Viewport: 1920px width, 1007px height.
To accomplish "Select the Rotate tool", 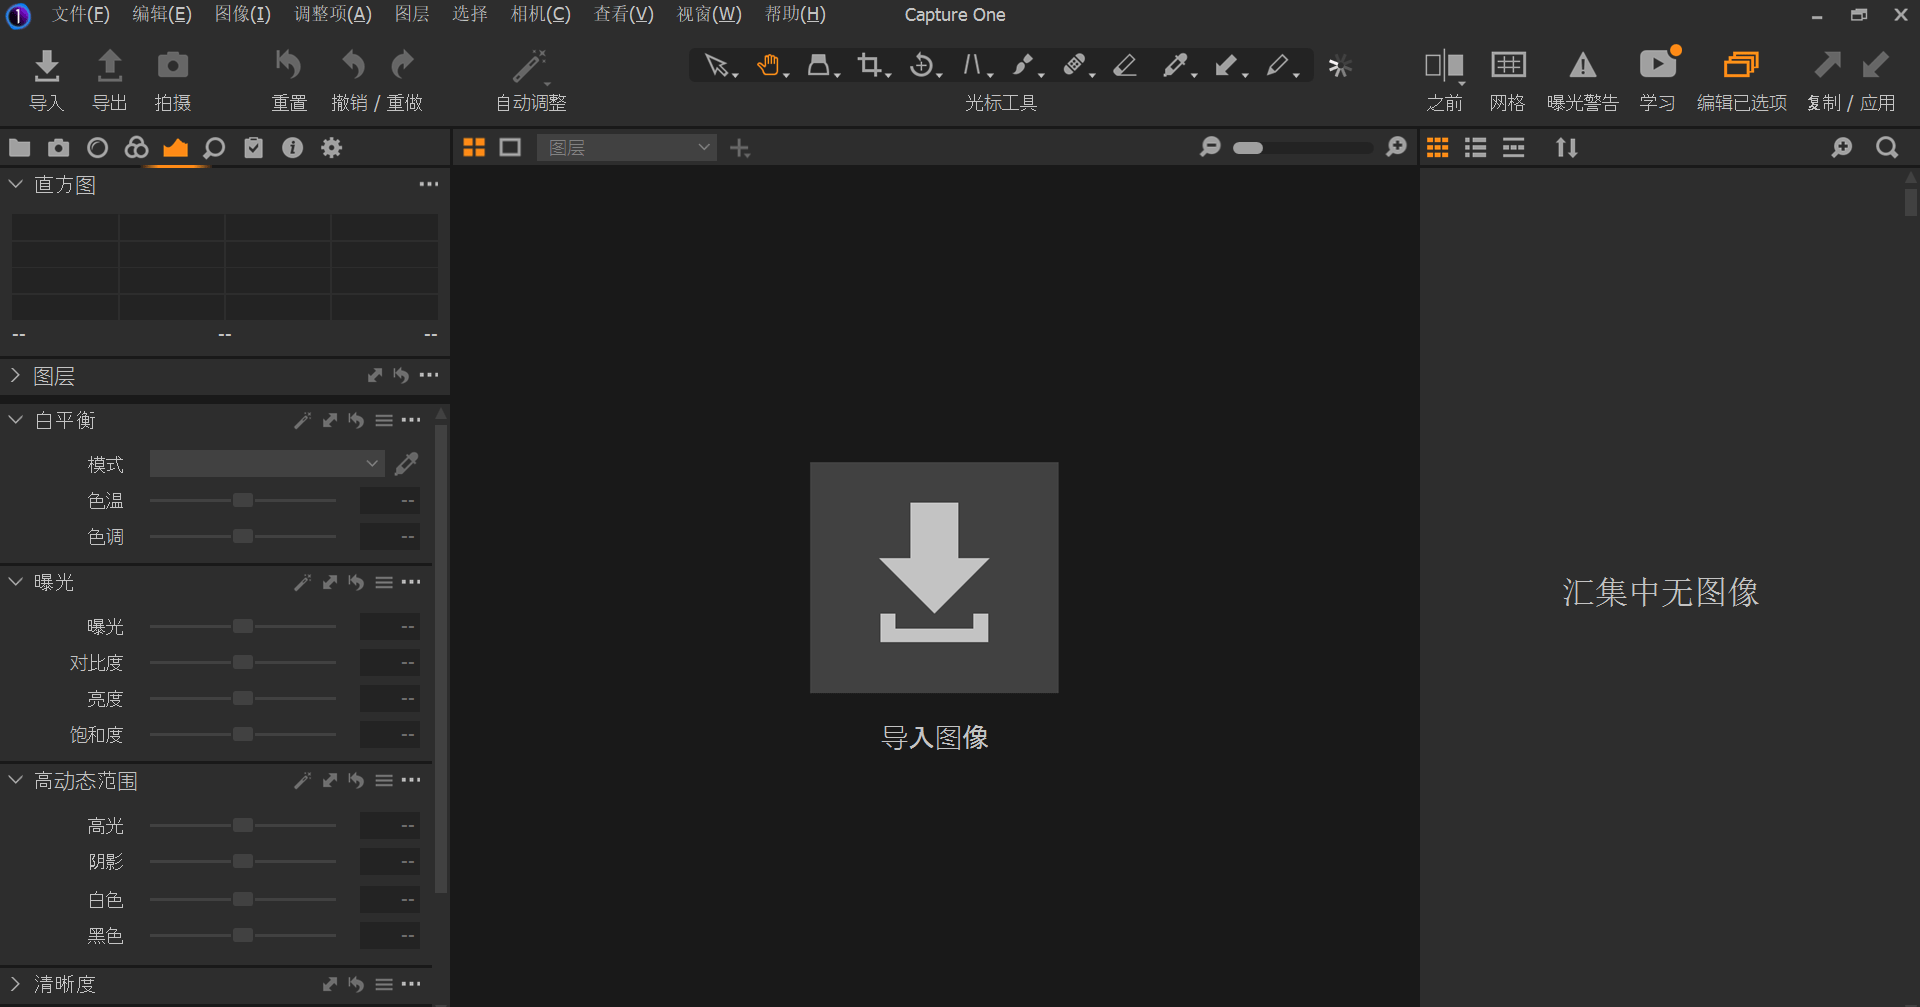I will click(x=921, y=64).
